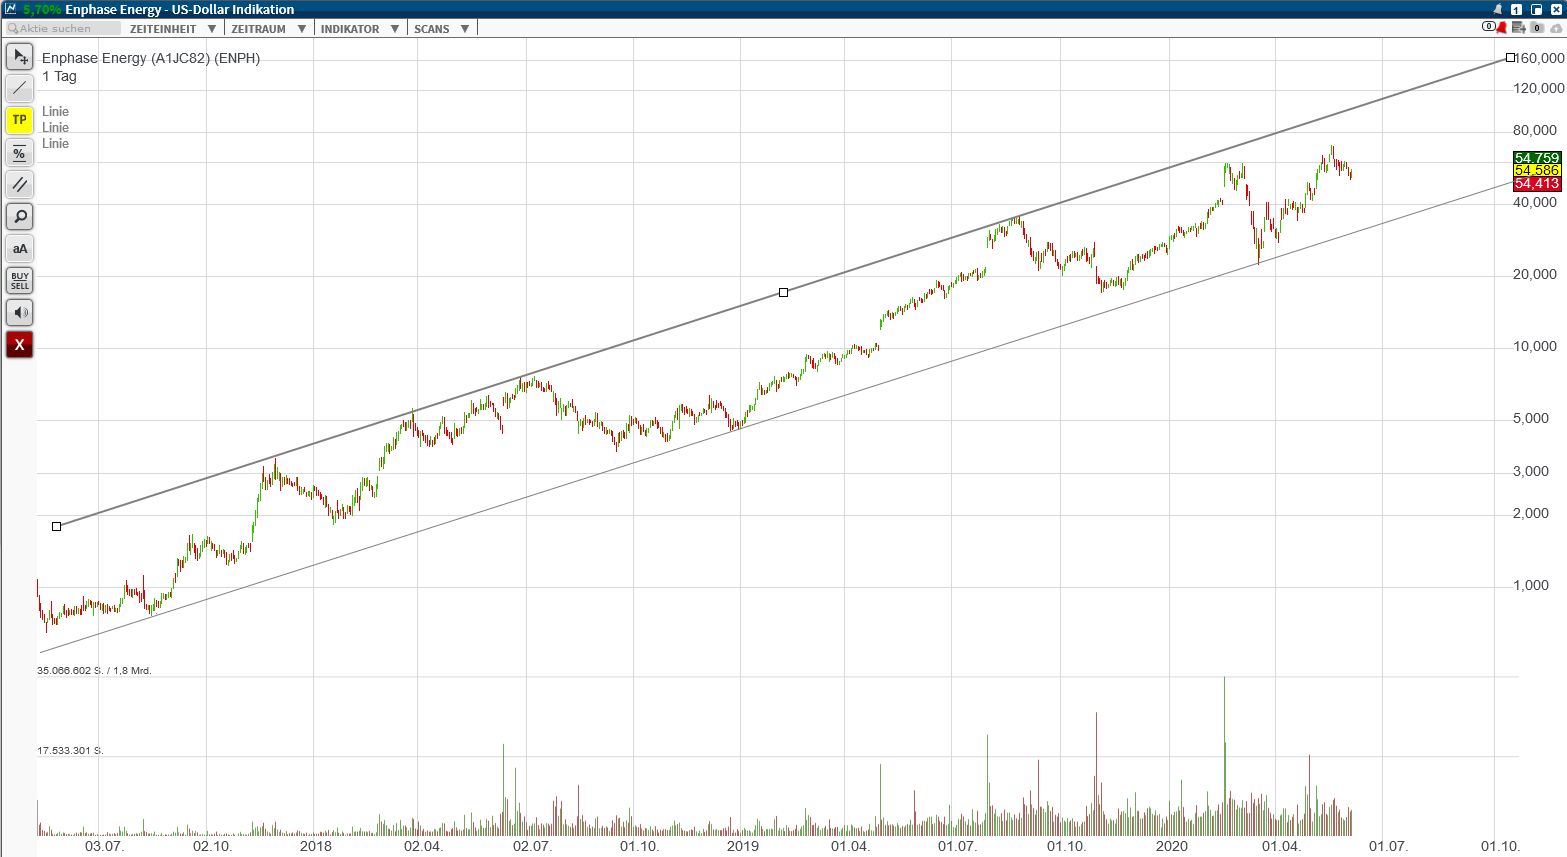Expand the SCANS dropdown
1567x857 pixels.
tap(441, 28)
